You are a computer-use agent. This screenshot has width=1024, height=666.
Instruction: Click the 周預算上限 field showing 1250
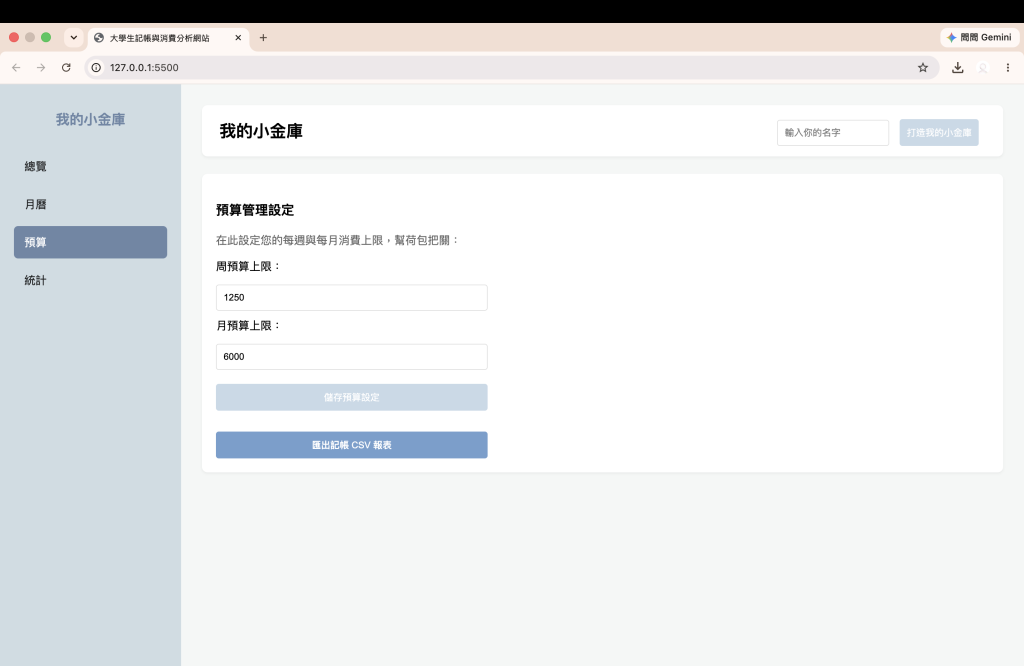(x=351, y=298)
